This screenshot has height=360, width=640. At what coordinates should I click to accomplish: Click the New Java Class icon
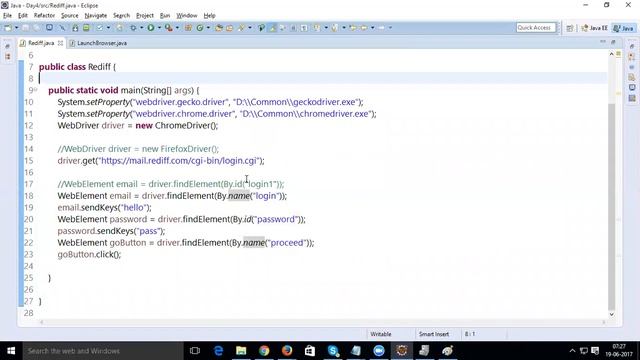pos(200,28)
